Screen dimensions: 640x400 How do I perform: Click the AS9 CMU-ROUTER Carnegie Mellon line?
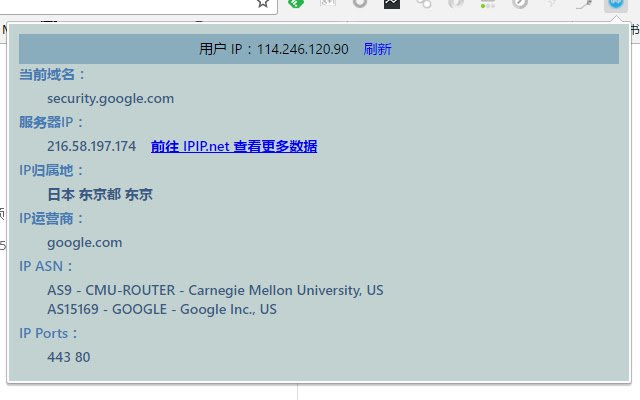click(215, 290)
